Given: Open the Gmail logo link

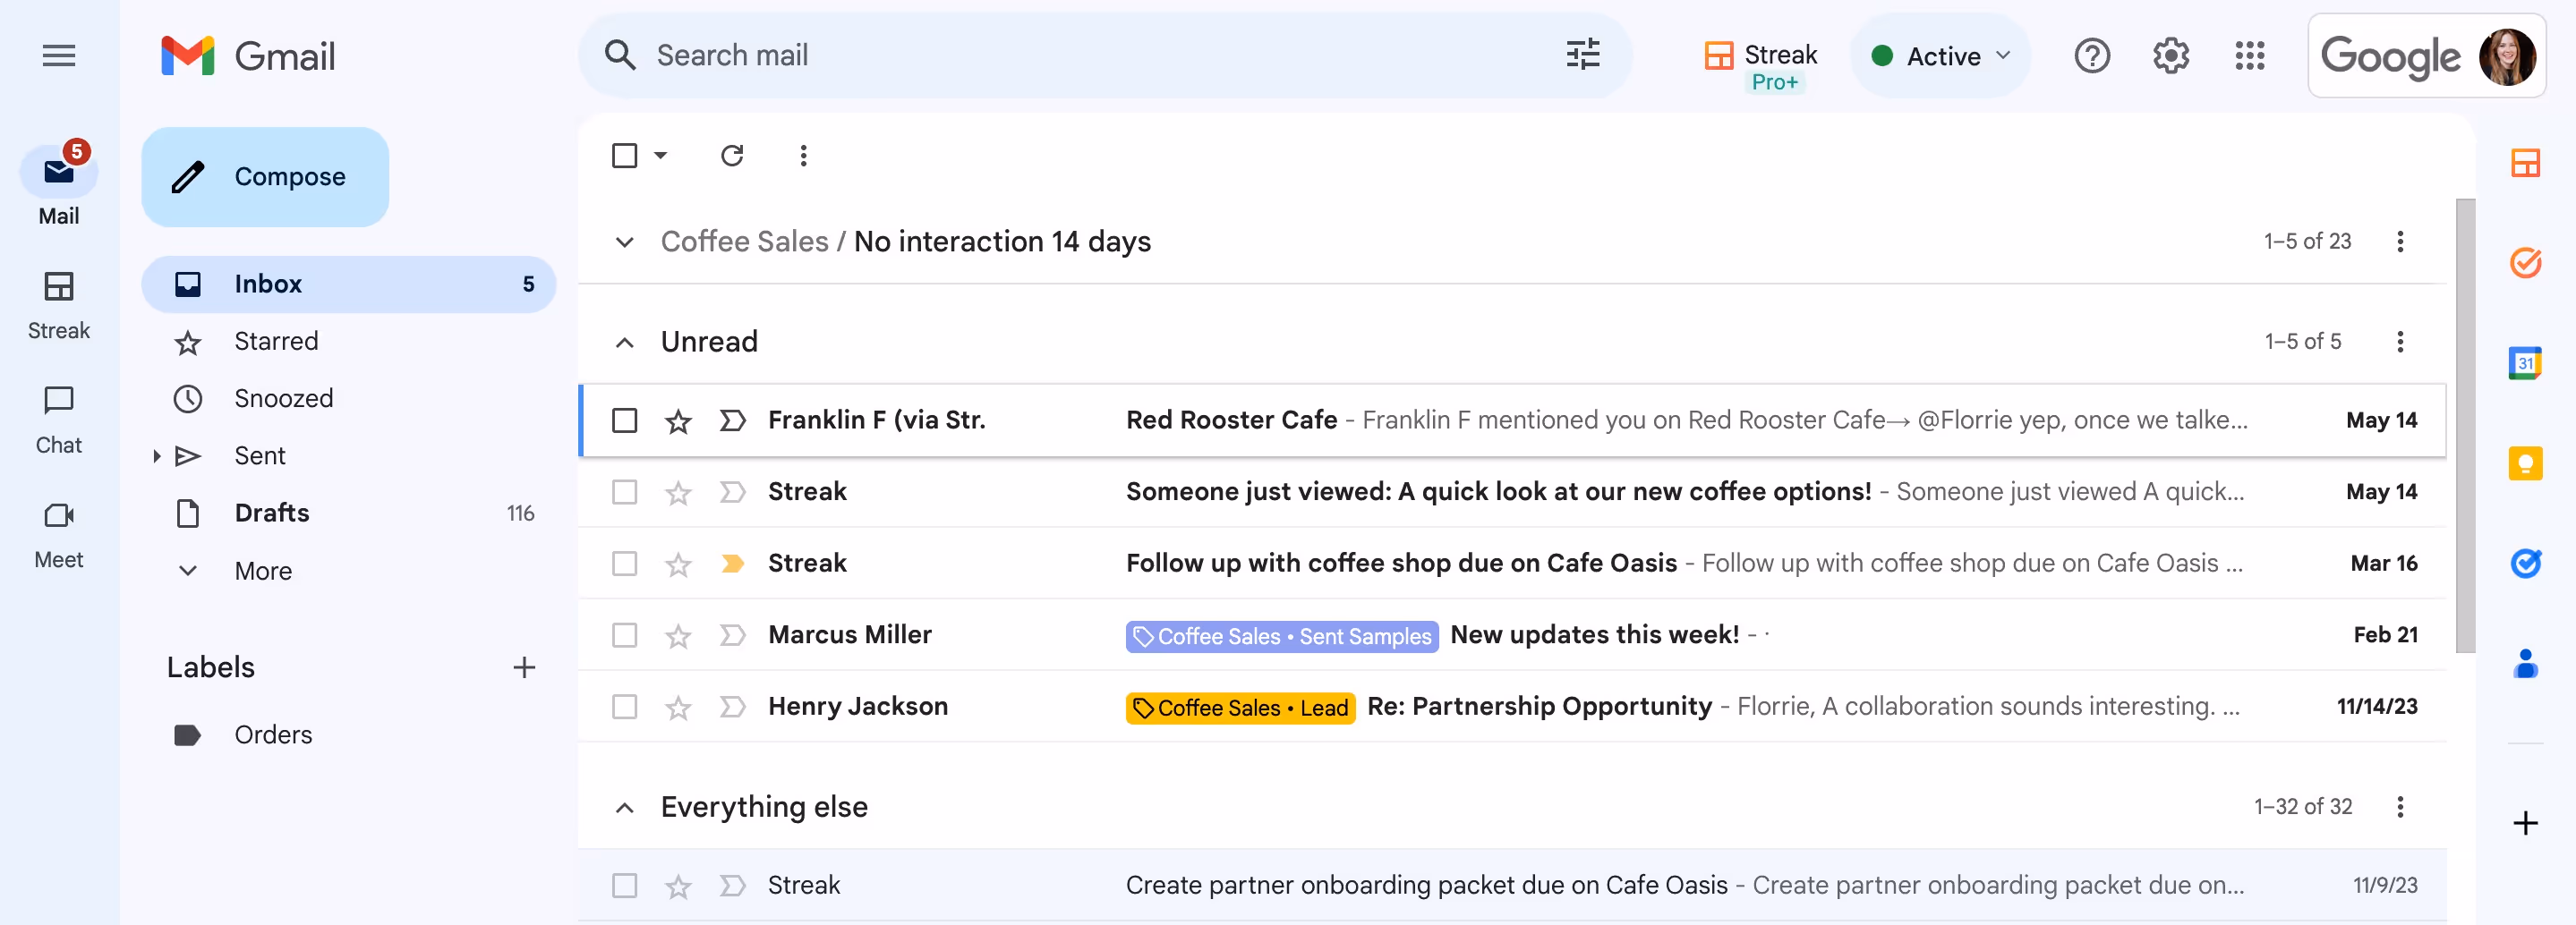Looking at the screenshot, I should [248, 56].
